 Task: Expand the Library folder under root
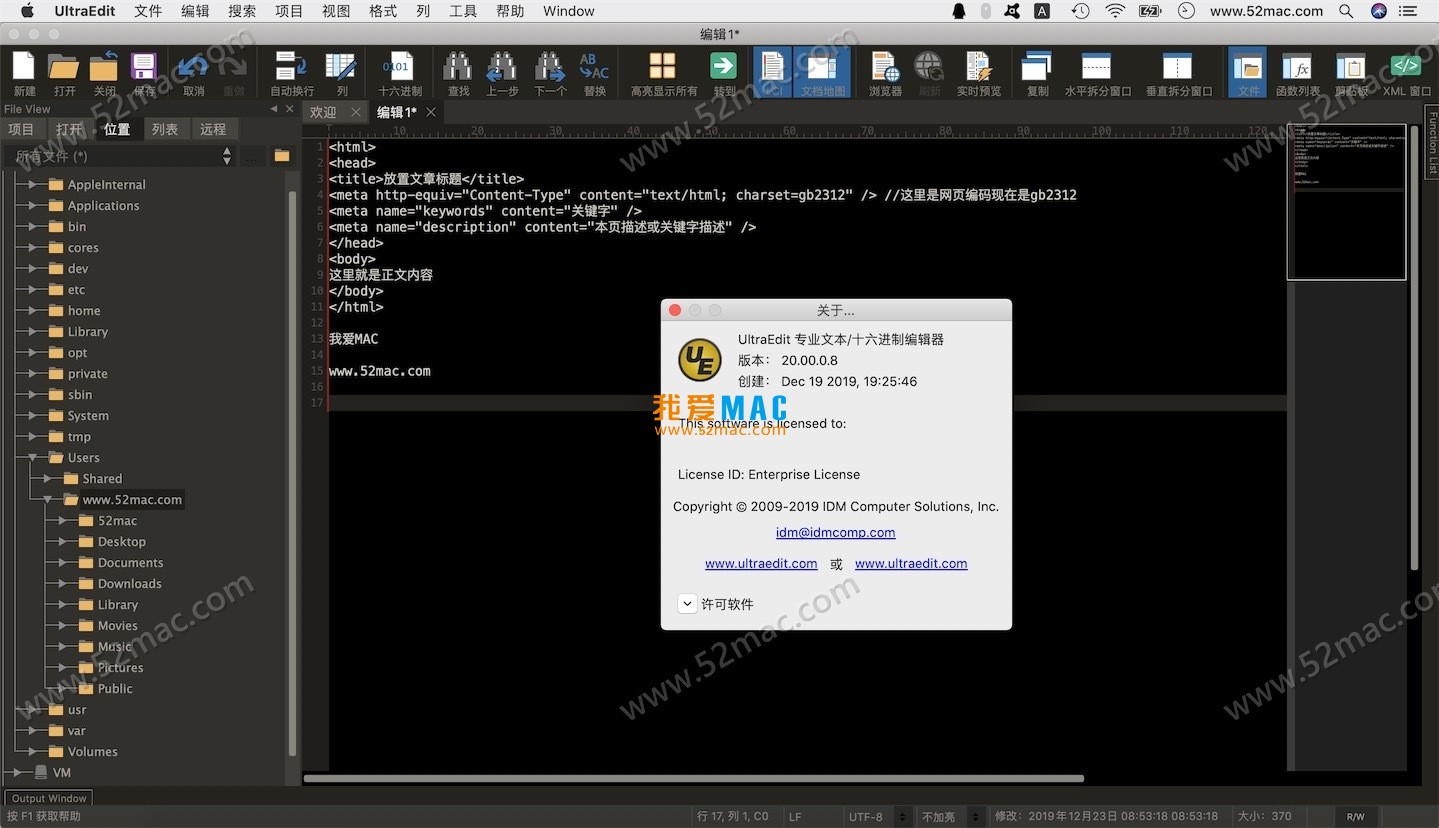point(32,331)
